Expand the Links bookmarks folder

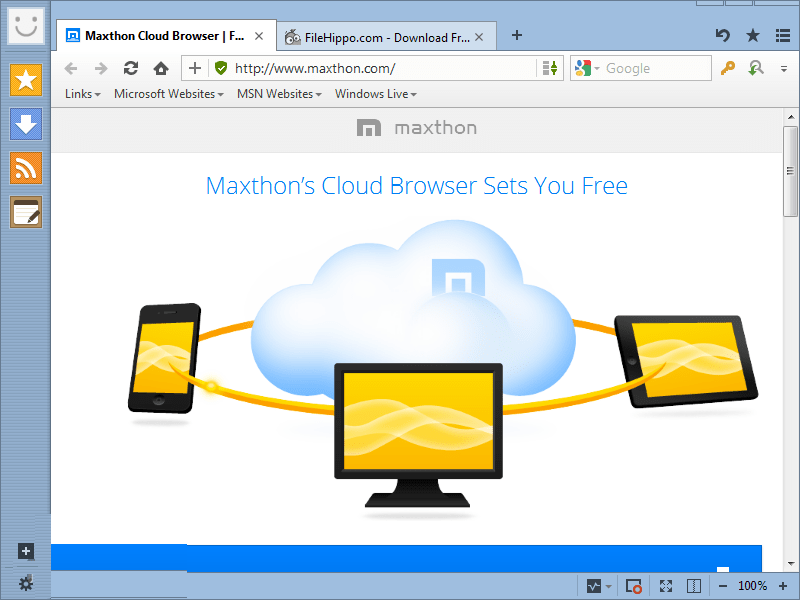pos(82,94)
